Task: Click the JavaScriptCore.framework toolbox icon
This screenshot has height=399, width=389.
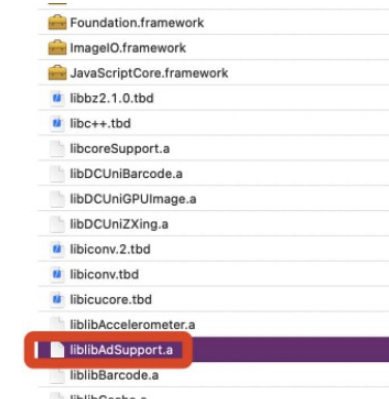Action: (57, 73)
